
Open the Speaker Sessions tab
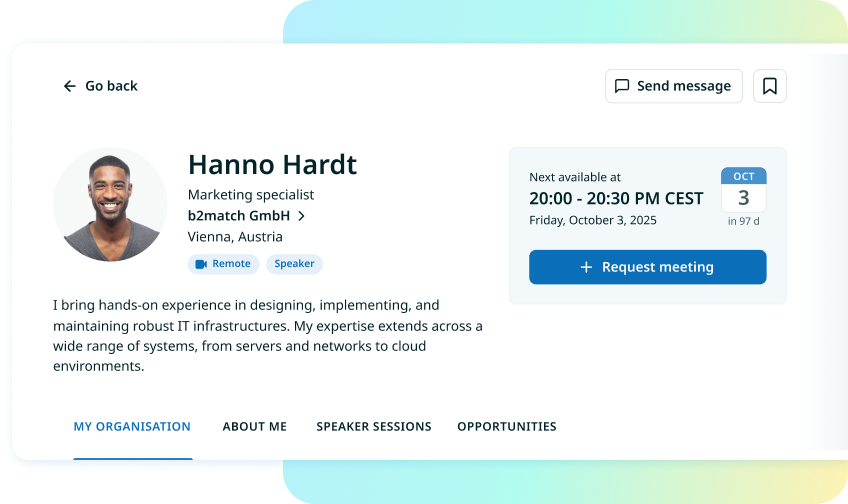click(x=374, y=426)
